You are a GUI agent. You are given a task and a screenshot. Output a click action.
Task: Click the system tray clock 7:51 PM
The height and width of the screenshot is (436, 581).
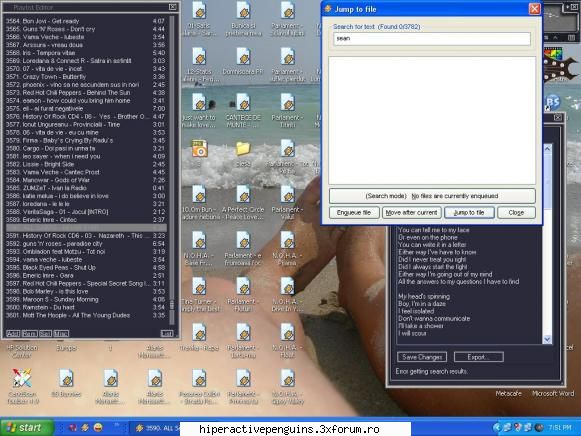point(560,428)
